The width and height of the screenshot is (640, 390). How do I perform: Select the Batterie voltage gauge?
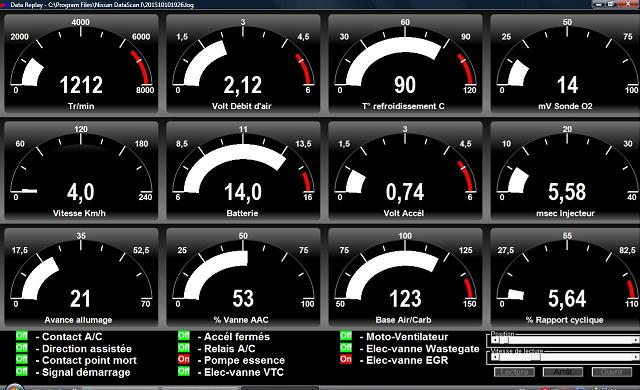(x=243, y=171)
